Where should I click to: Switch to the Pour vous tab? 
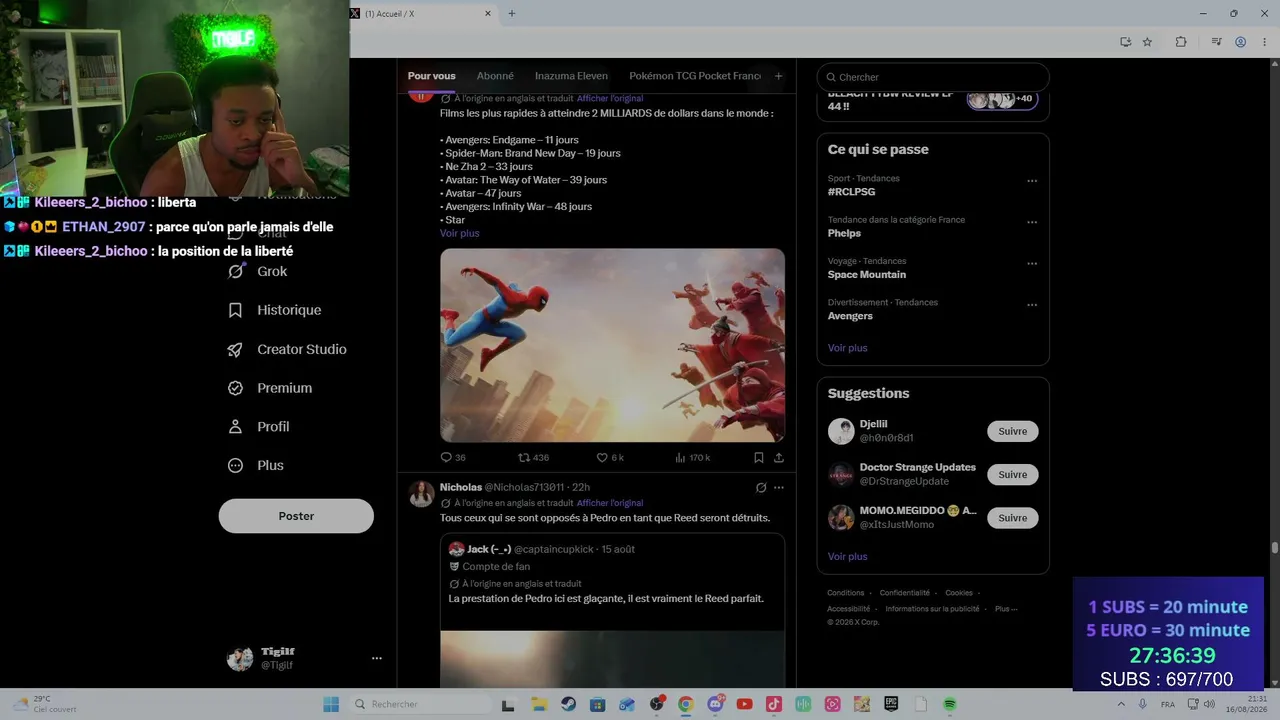pyautogui.click(x=431, y=76)
